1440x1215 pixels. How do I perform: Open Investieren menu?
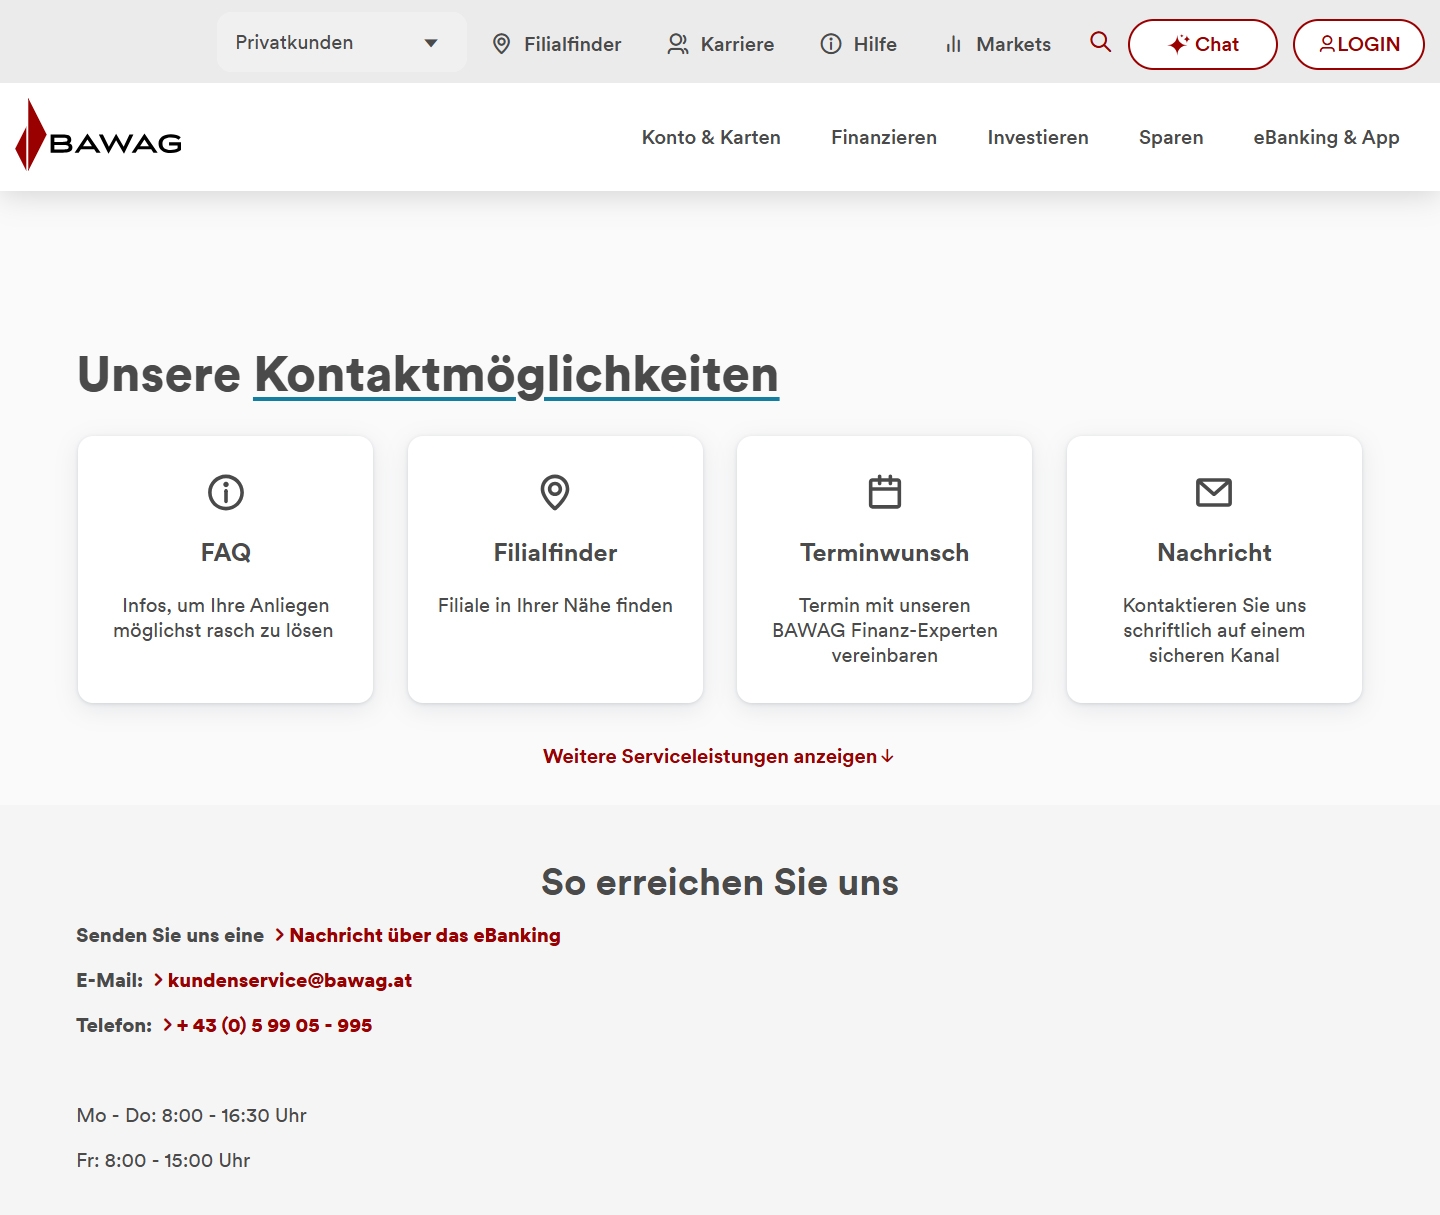click(x=1038, y=137)
